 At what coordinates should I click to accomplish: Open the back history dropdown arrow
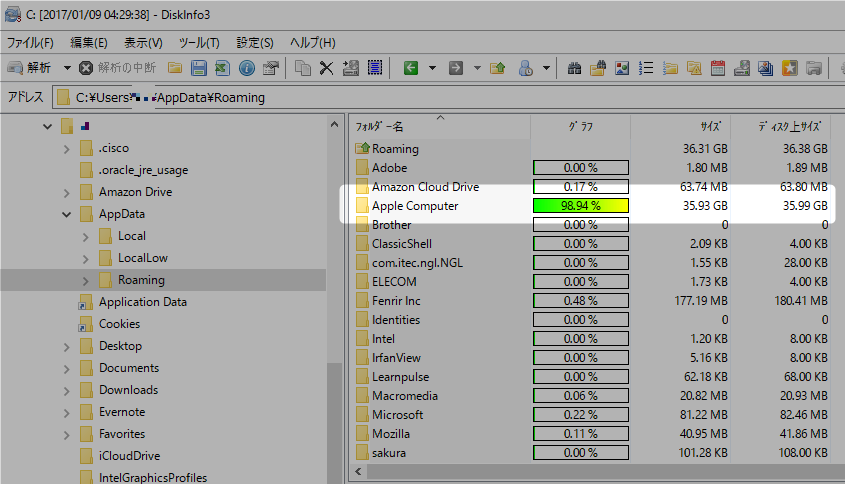pos(432,68)
